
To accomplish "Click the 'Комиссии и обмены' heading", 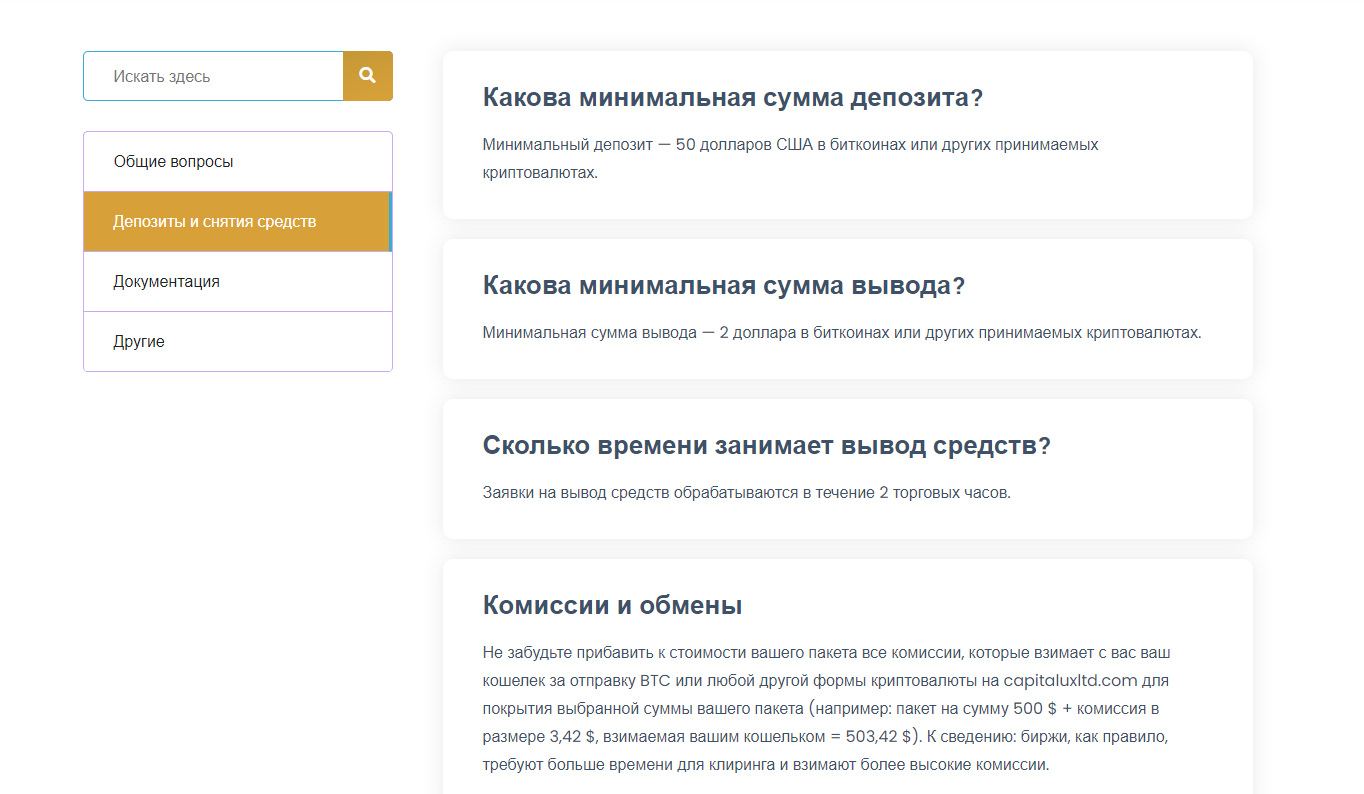I will click(612, 605).
